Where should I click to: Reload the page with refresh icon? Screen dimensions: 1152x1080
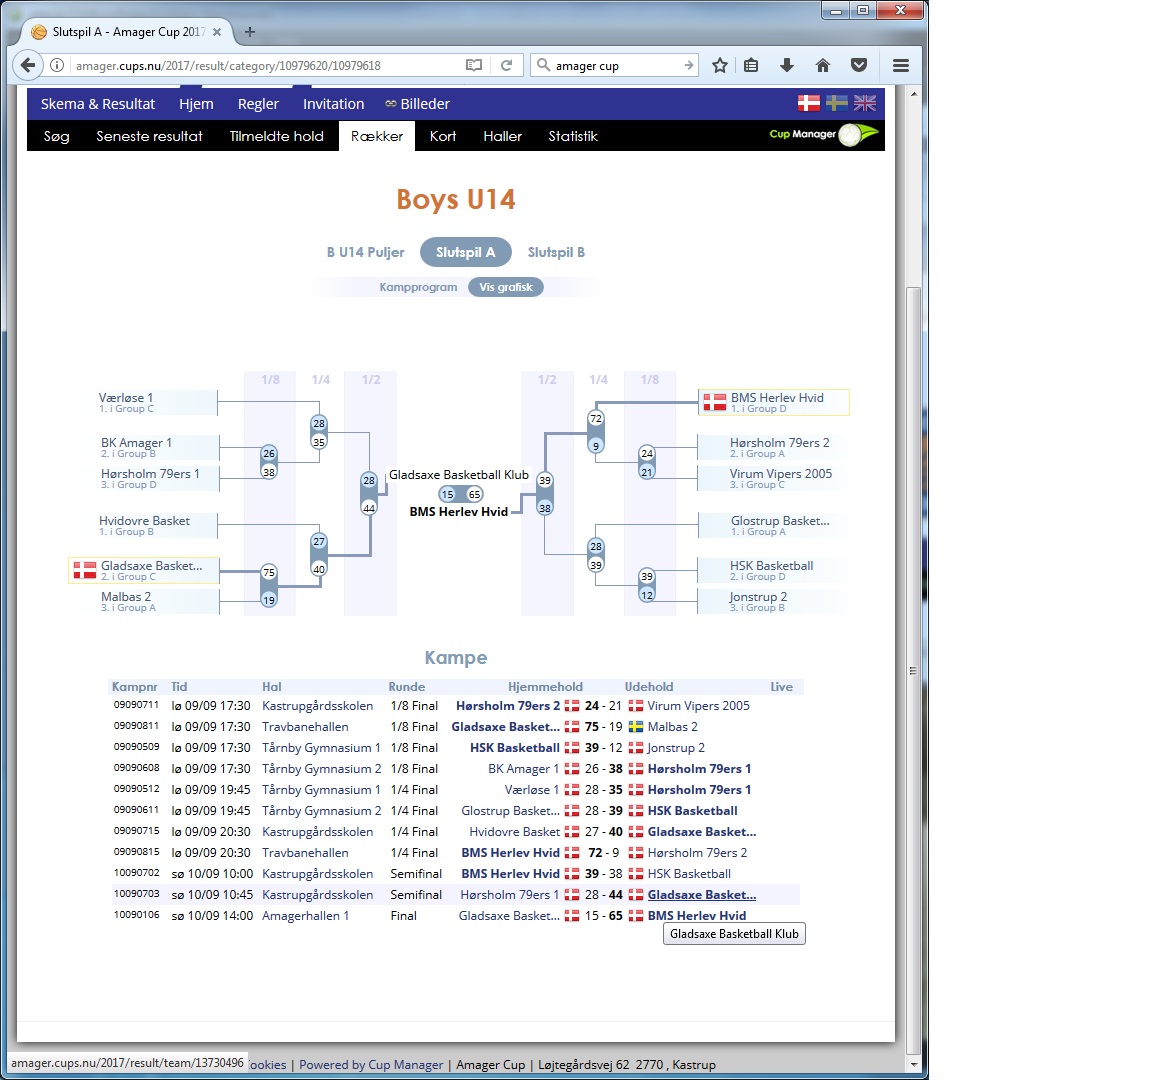coord(507,65)
